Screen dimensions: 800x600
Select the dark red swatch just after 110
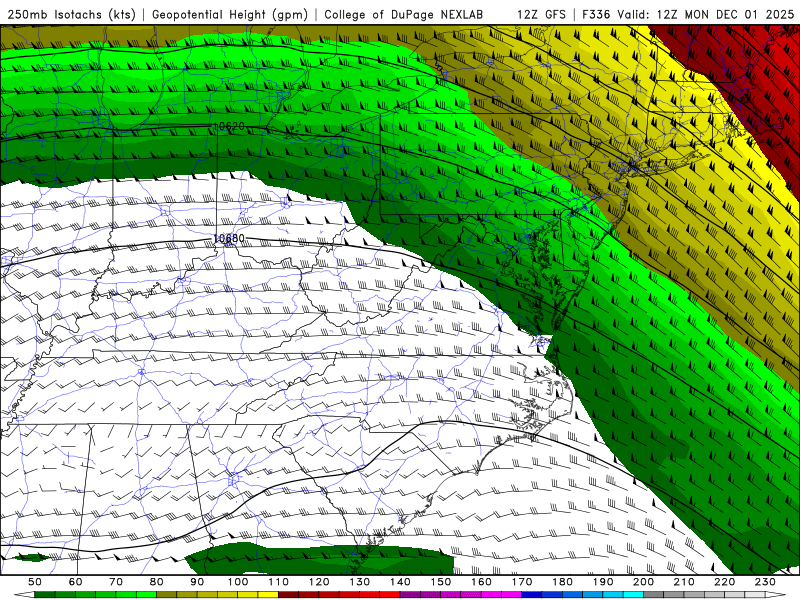(288, 595)
